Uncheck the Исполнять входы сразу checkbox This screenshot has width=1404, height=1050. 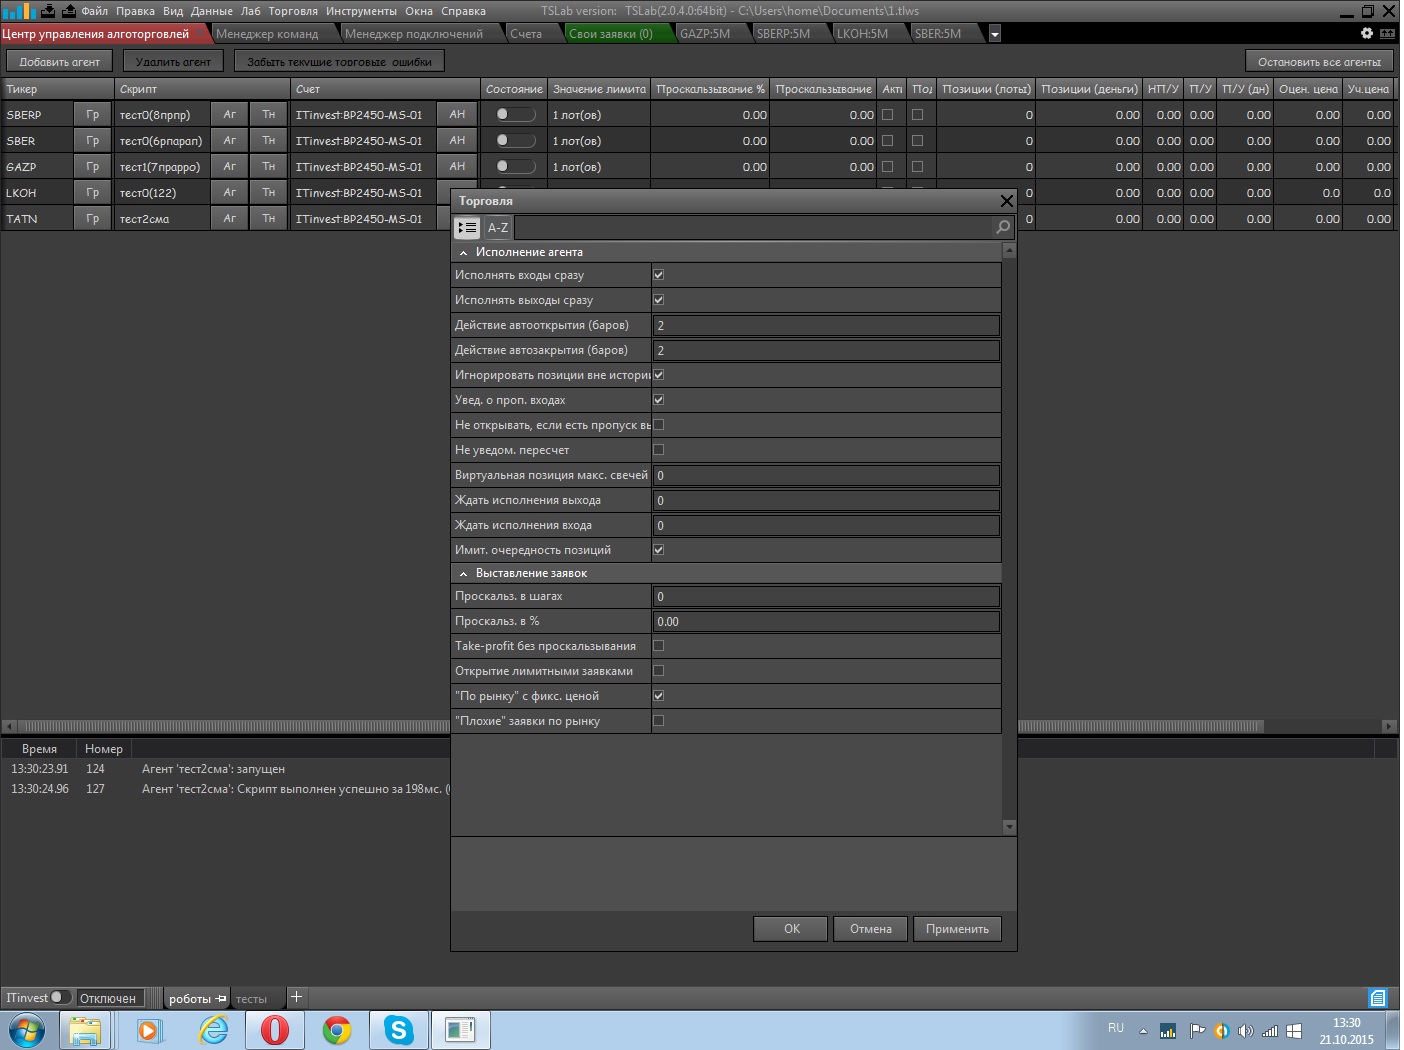(658, 274)
